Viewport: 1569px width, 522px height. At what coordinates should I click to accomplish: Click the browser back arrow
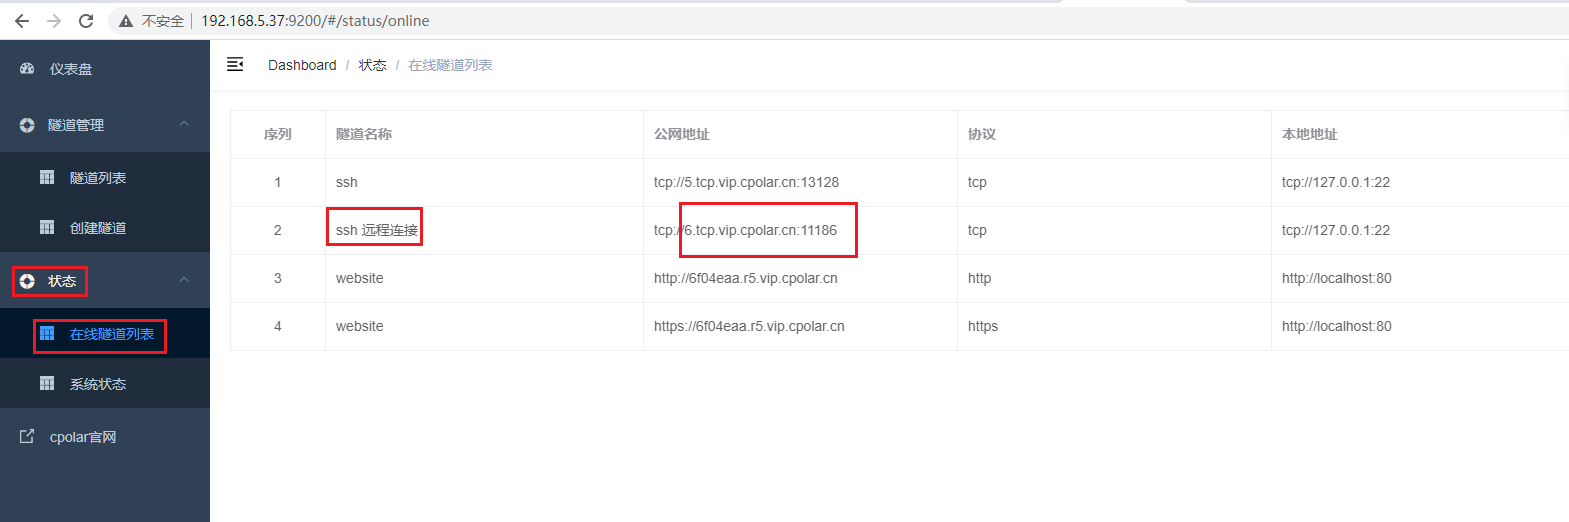[22, 21]
